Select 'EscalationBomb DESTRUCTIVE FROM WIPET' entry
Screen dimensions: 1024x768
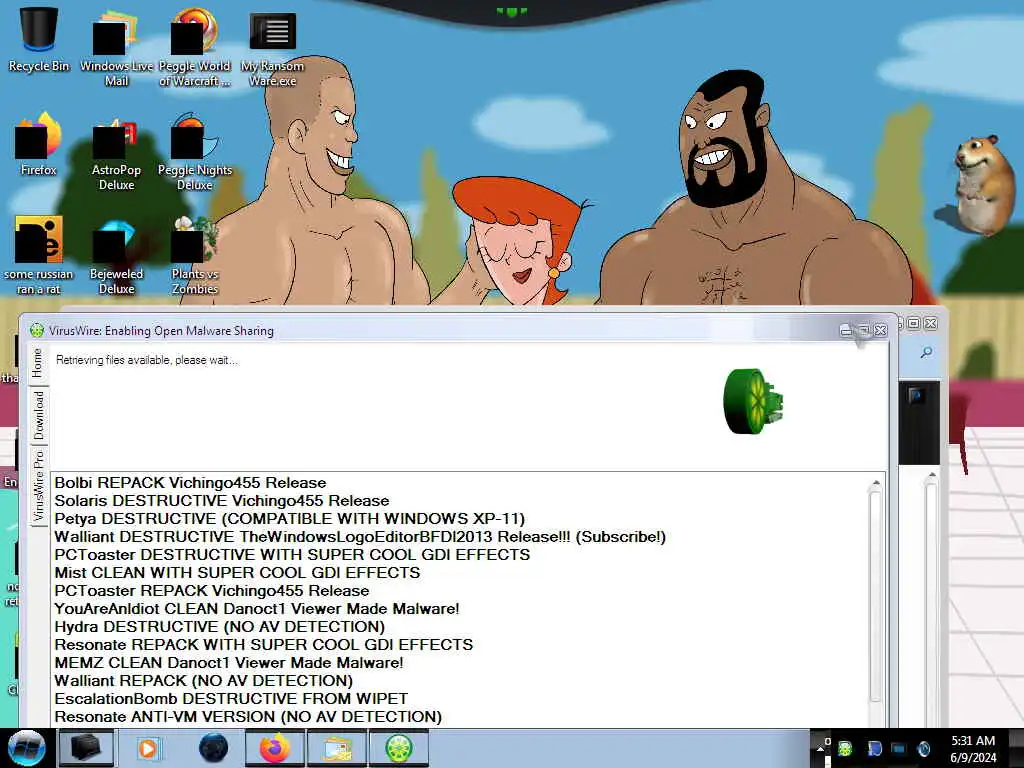coord(231,698)
